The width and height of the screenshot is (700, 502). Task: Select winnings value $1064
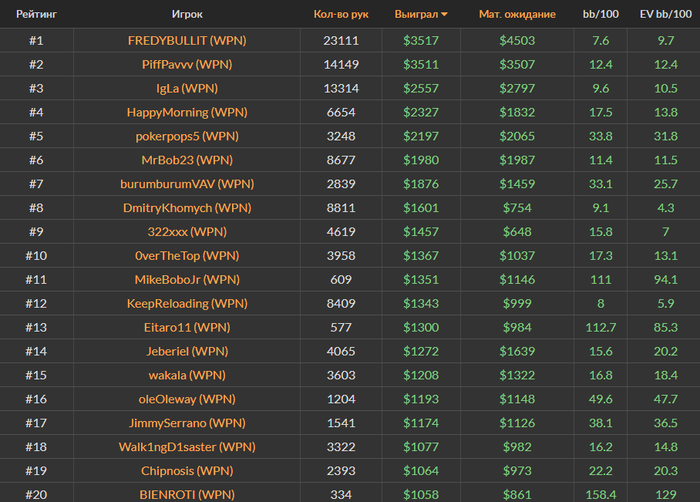421,471
